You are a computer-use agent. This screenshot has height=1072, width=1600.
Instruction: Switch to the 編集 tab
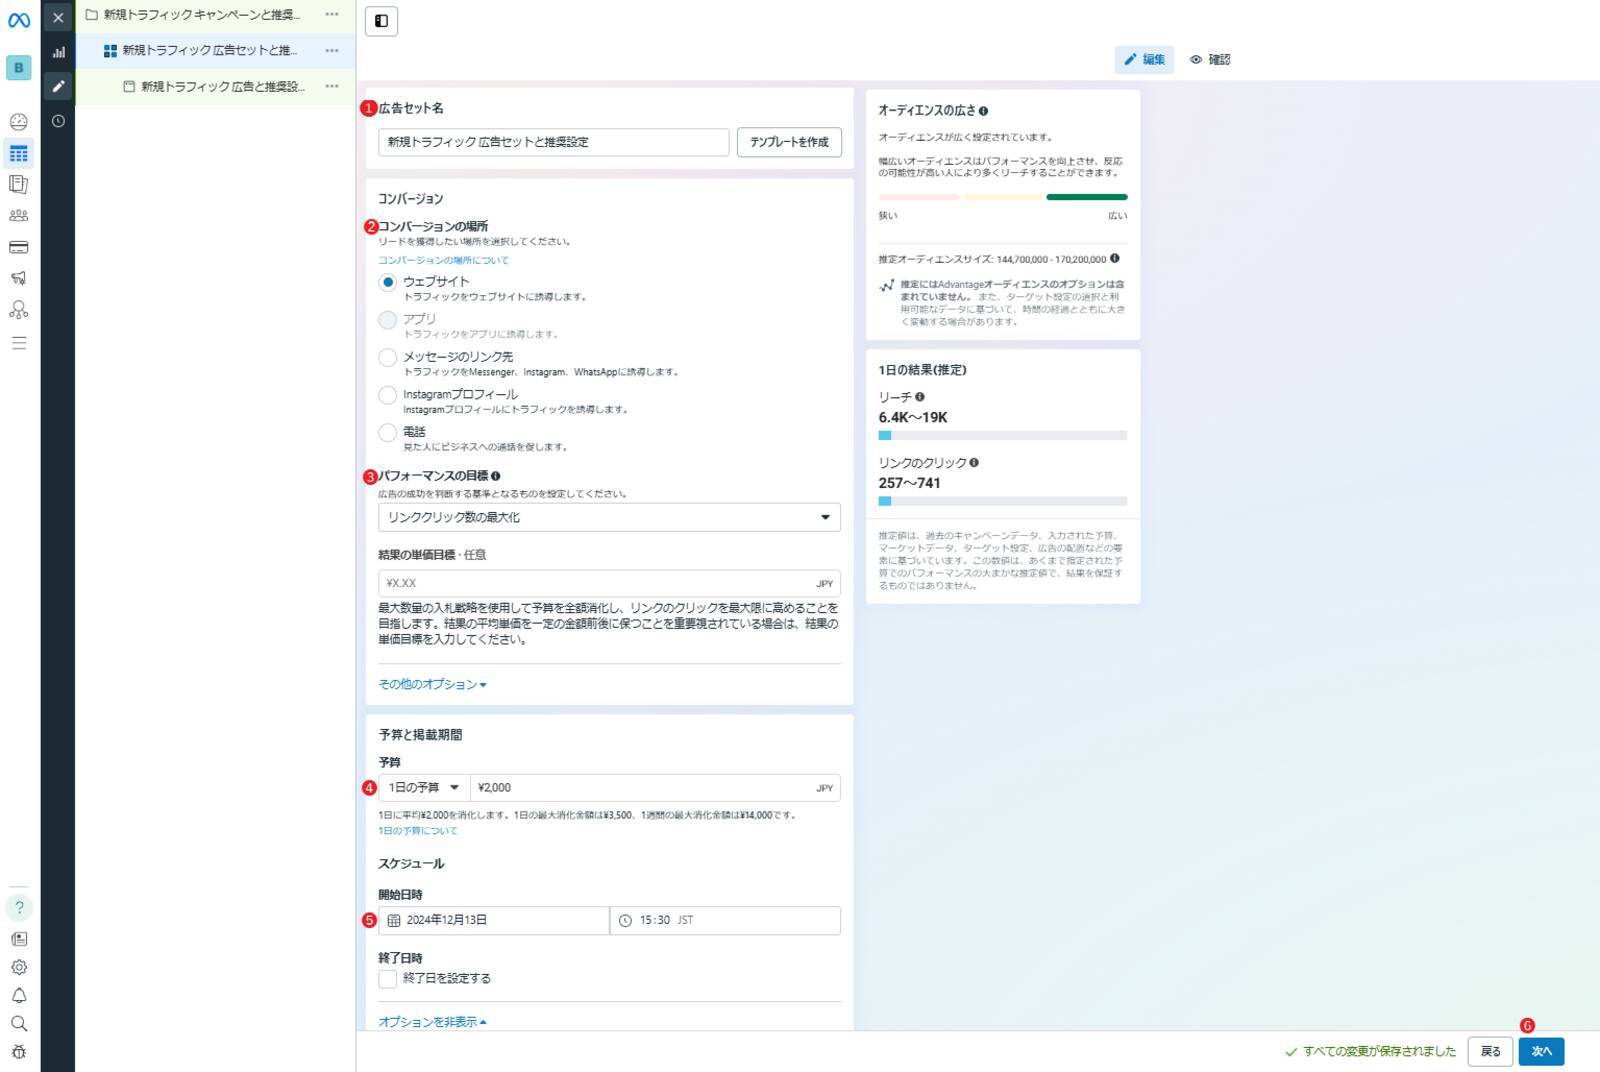tap(1144, 59)
